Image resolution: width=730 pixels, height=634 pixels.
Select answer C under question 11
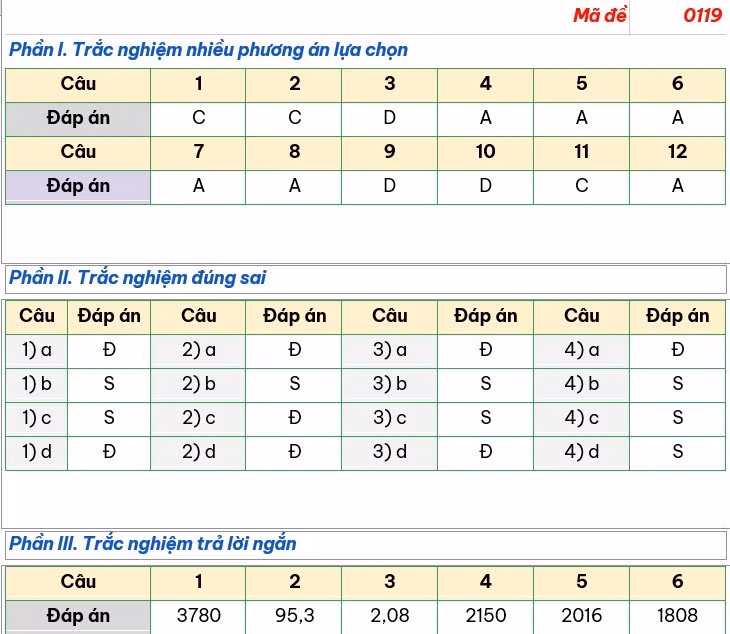point(581,186)
